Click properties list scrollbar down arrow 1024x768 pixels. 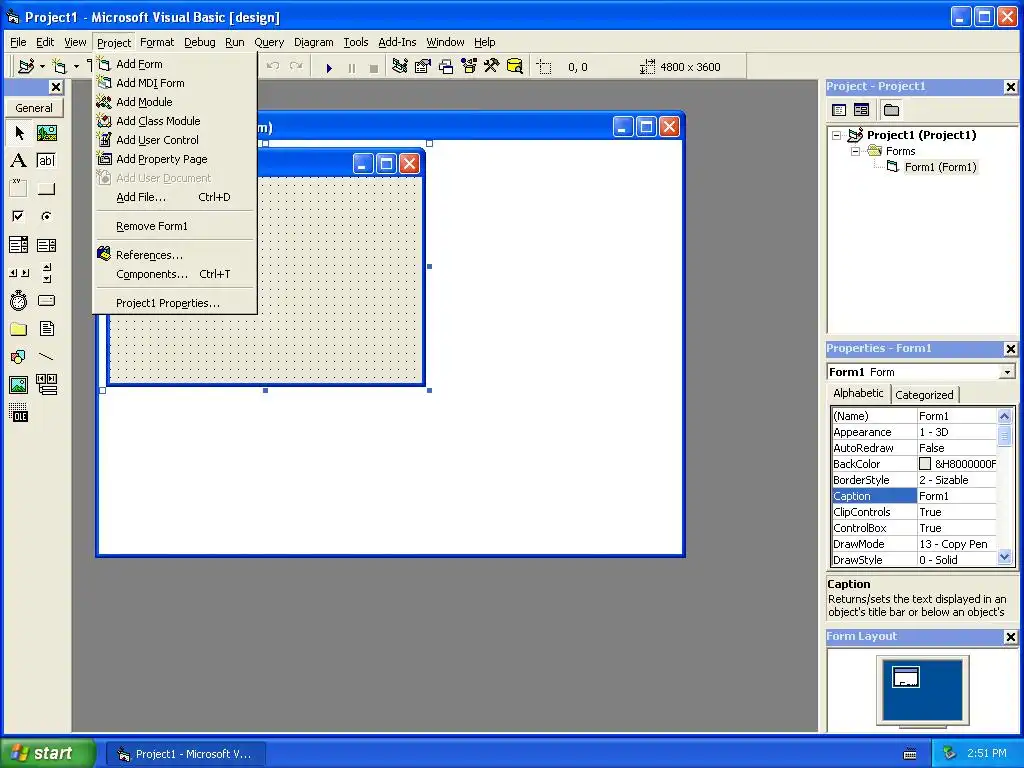[x=1004, y=558]
